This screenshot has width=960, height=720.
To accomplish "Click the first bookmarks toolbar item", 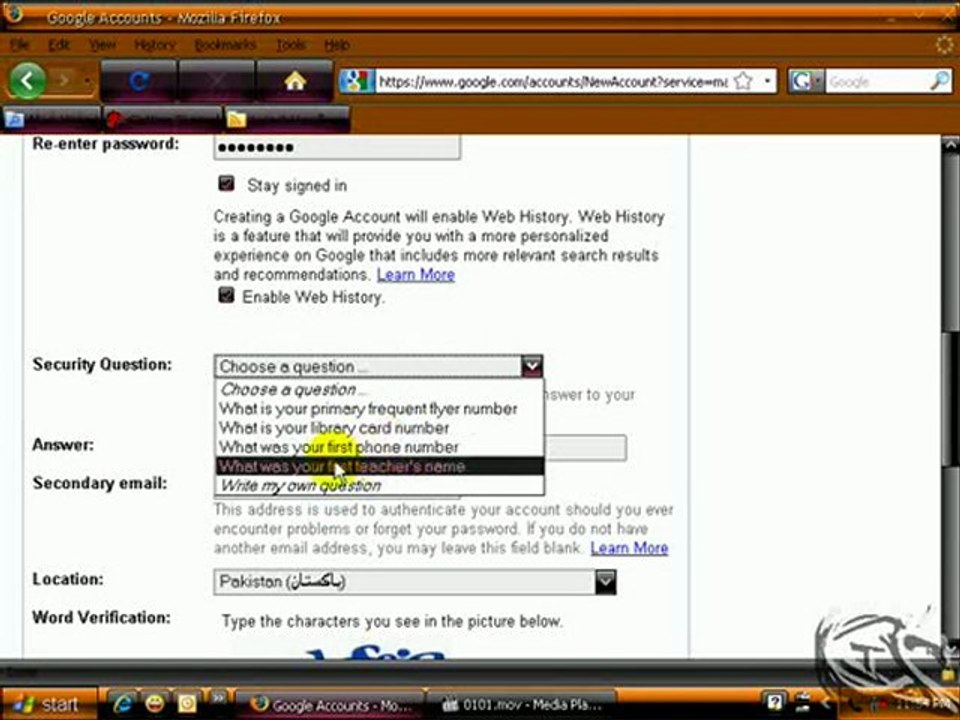I will coord(51,119).
